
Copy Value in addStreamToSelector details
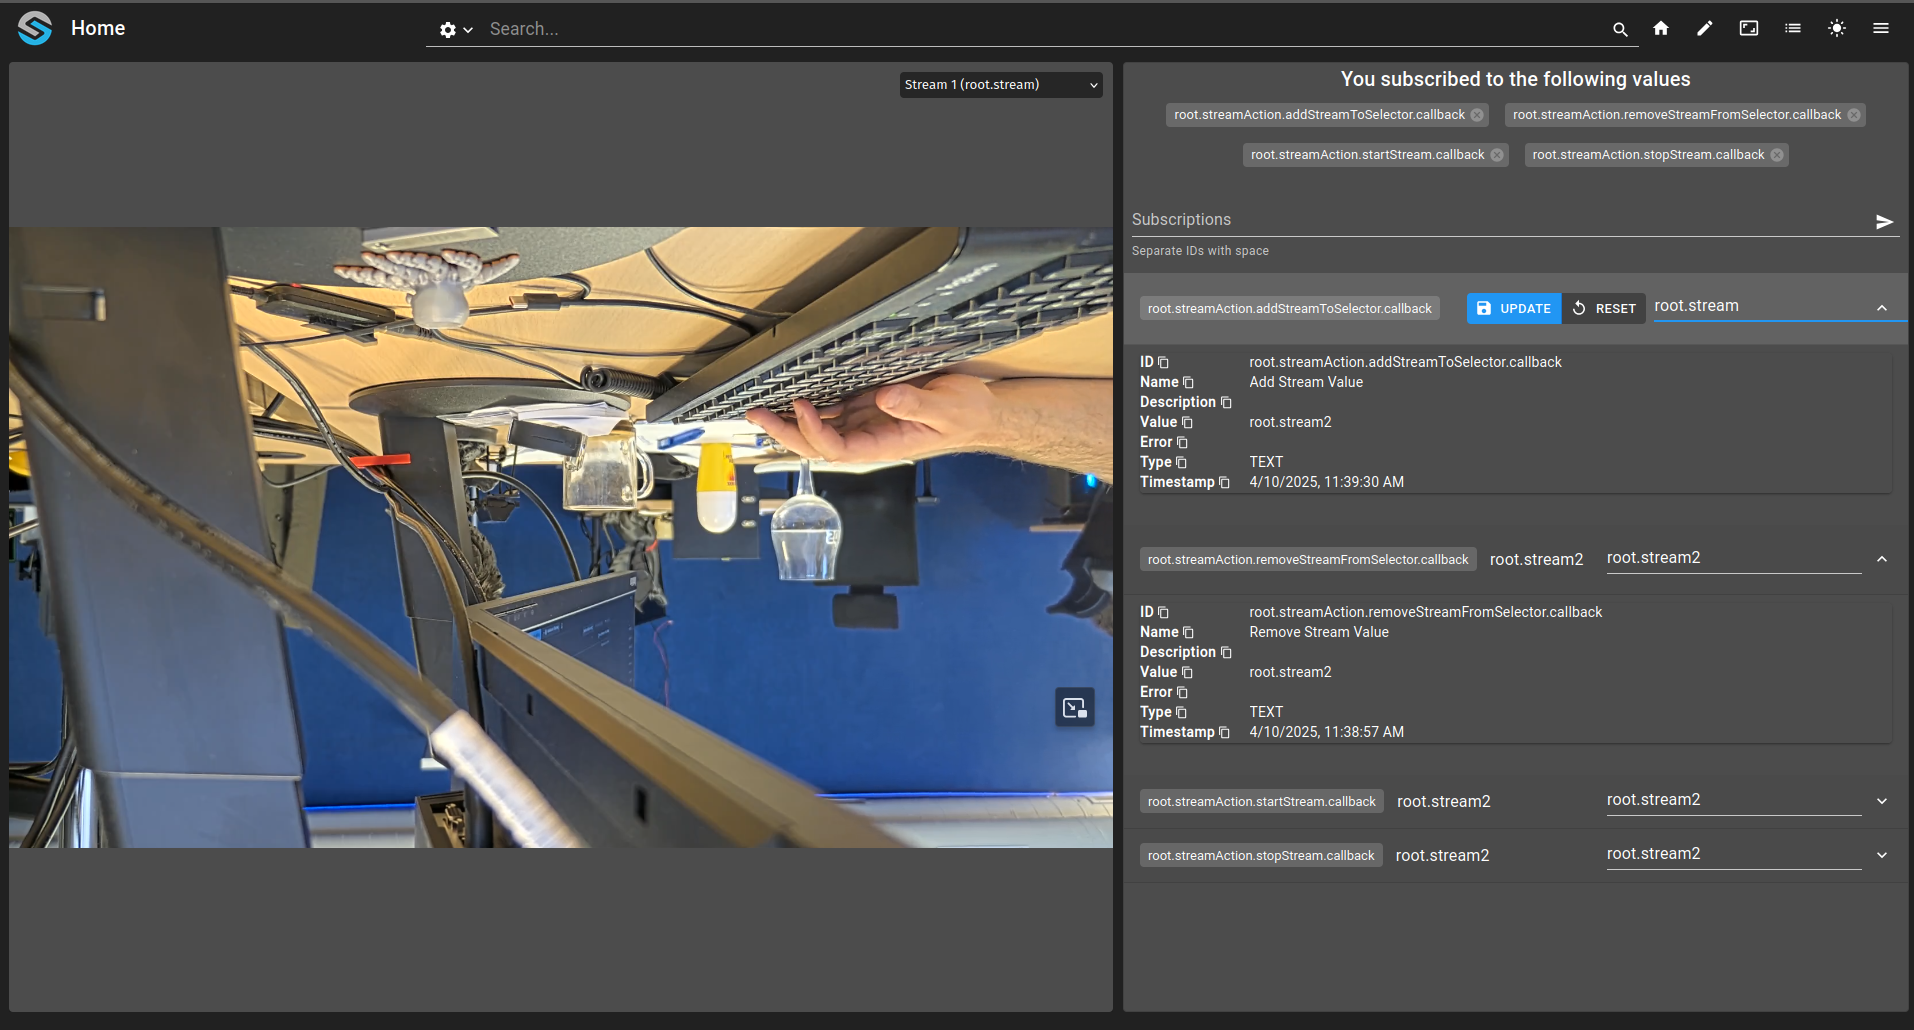click(x=1187, y=422)
